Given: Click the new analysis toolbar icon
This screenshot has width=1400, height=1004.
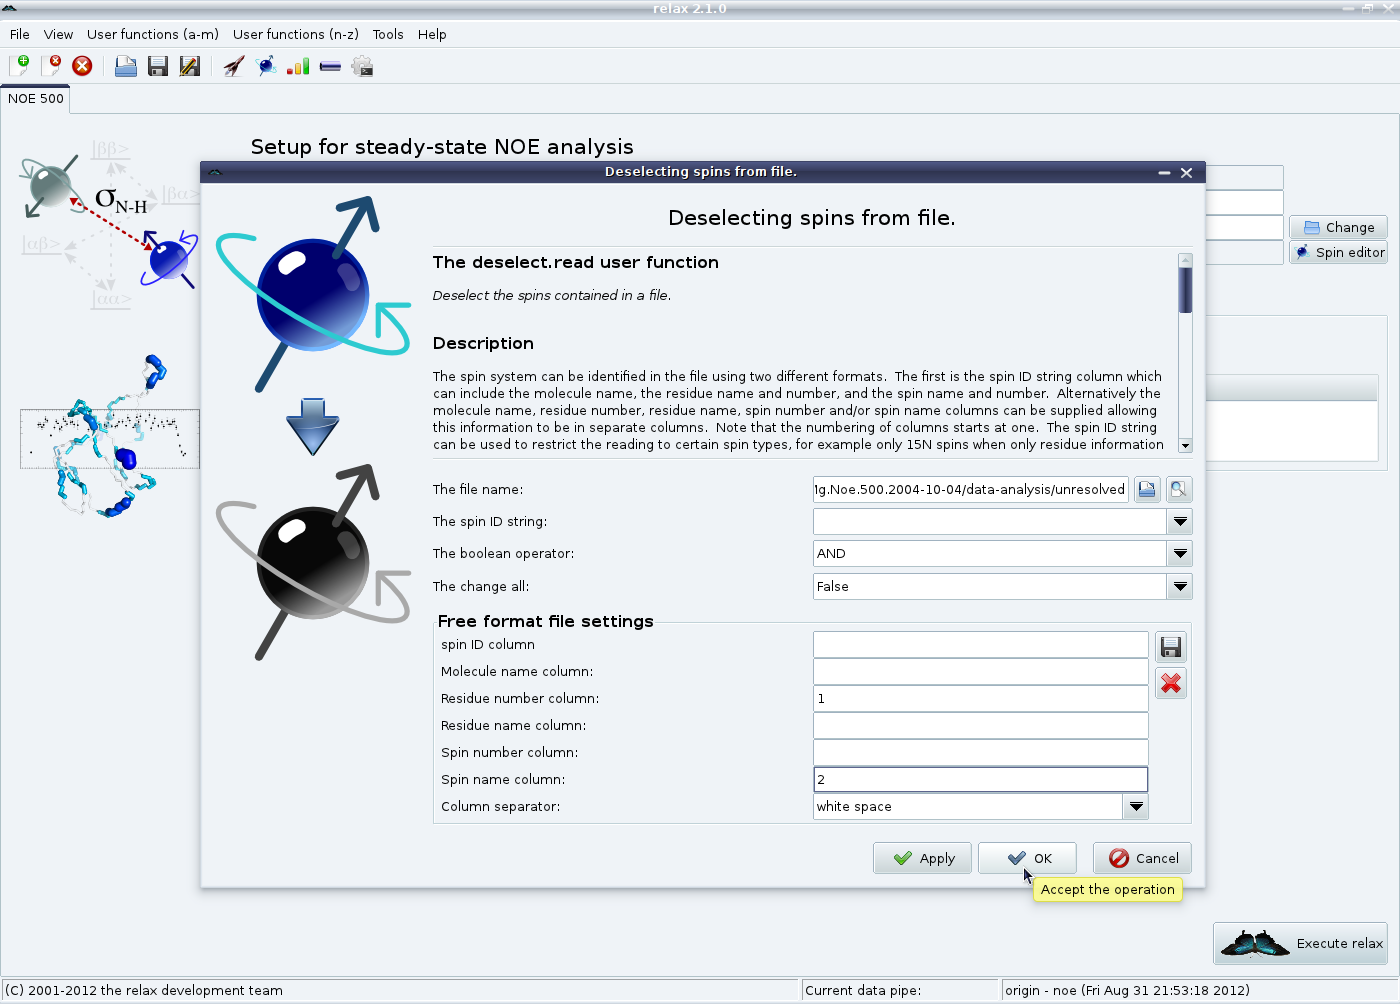Looking at the screenshot, I should [19, 66].
